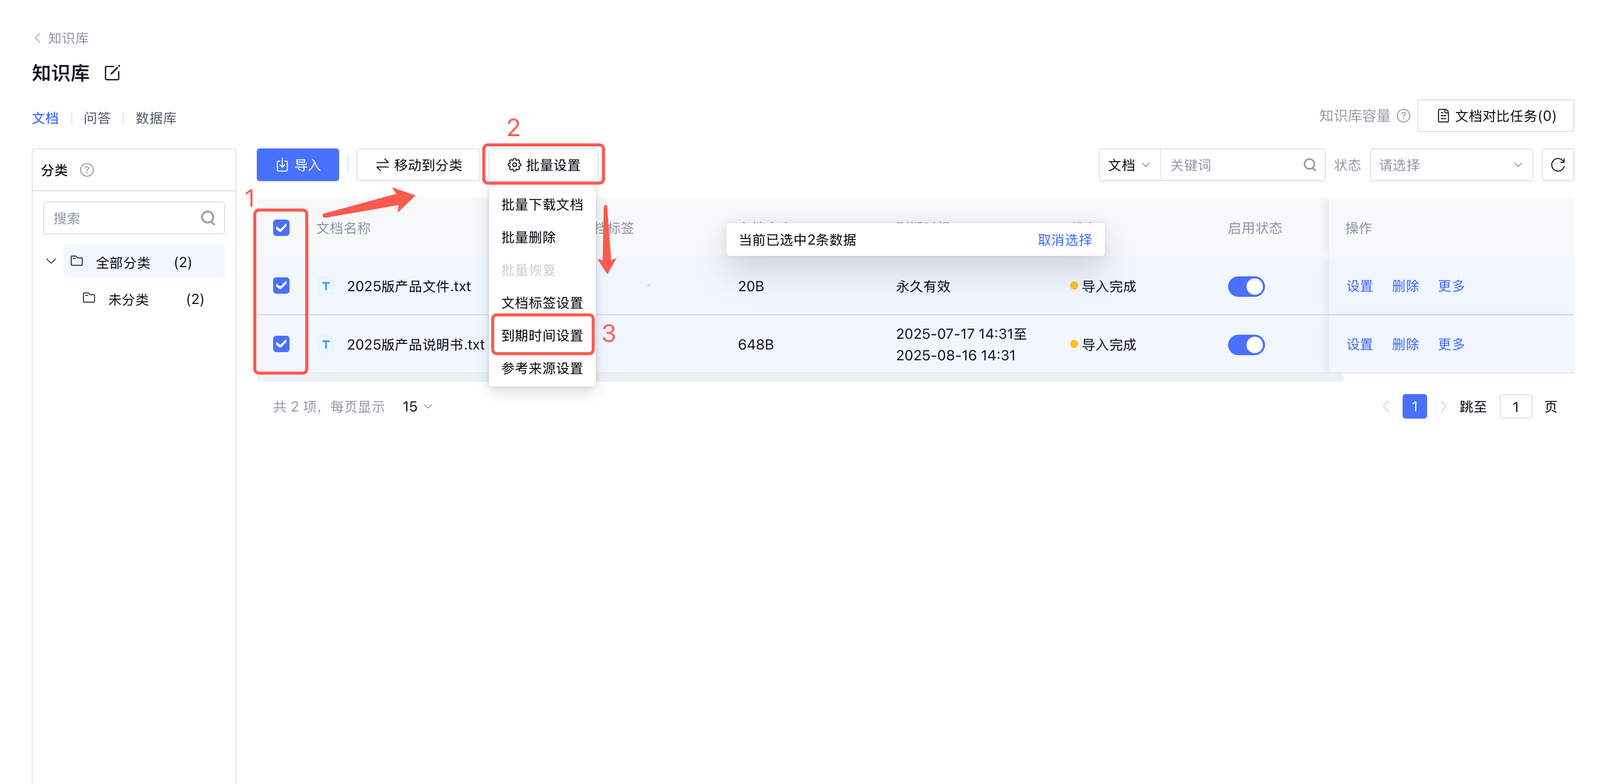Click the 取消选择 link

click(x=1064, y=240)
